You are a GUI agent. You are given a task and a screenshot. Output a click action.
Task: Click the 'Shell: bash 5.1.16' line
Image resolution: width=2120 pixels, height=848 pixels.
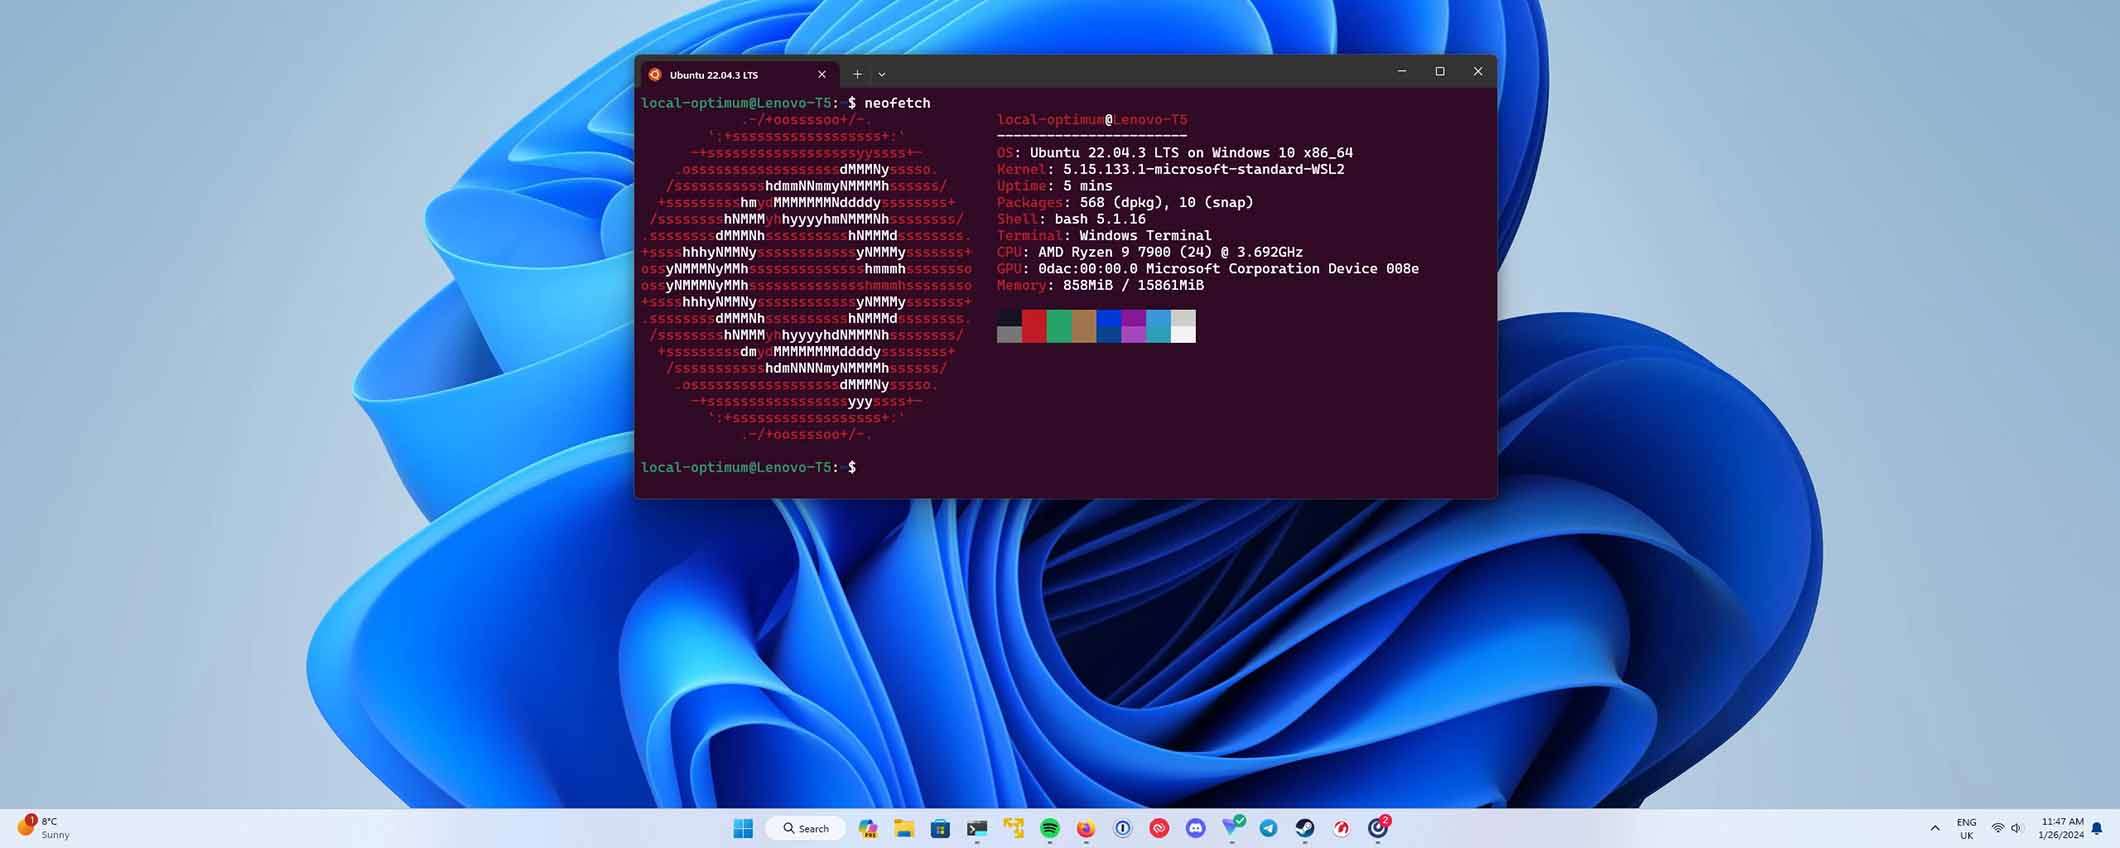pyautogui.click(x=1071, y=219)
